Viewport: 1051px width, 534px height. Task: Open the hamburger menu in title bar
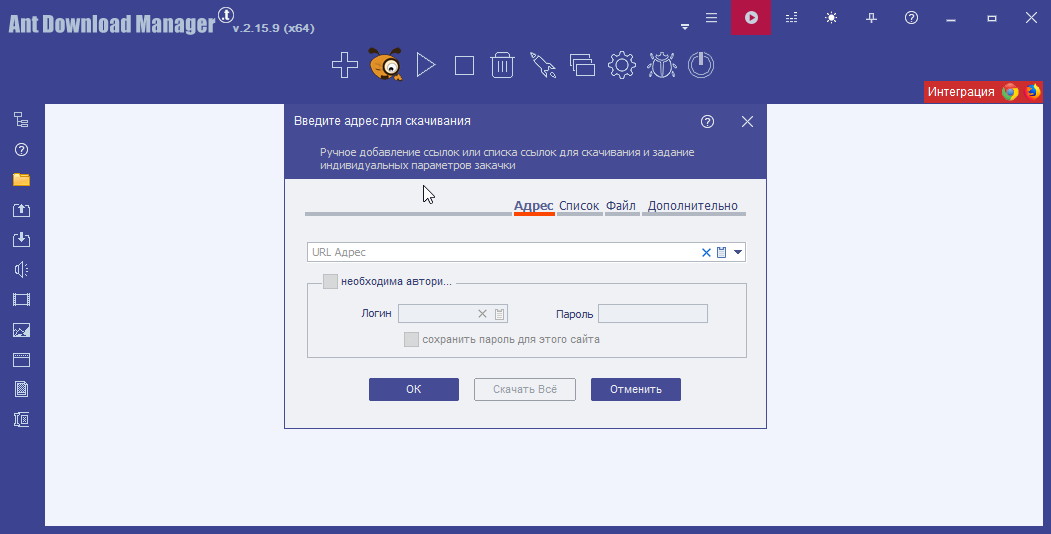pyautogui.click(x=711, y=18)
